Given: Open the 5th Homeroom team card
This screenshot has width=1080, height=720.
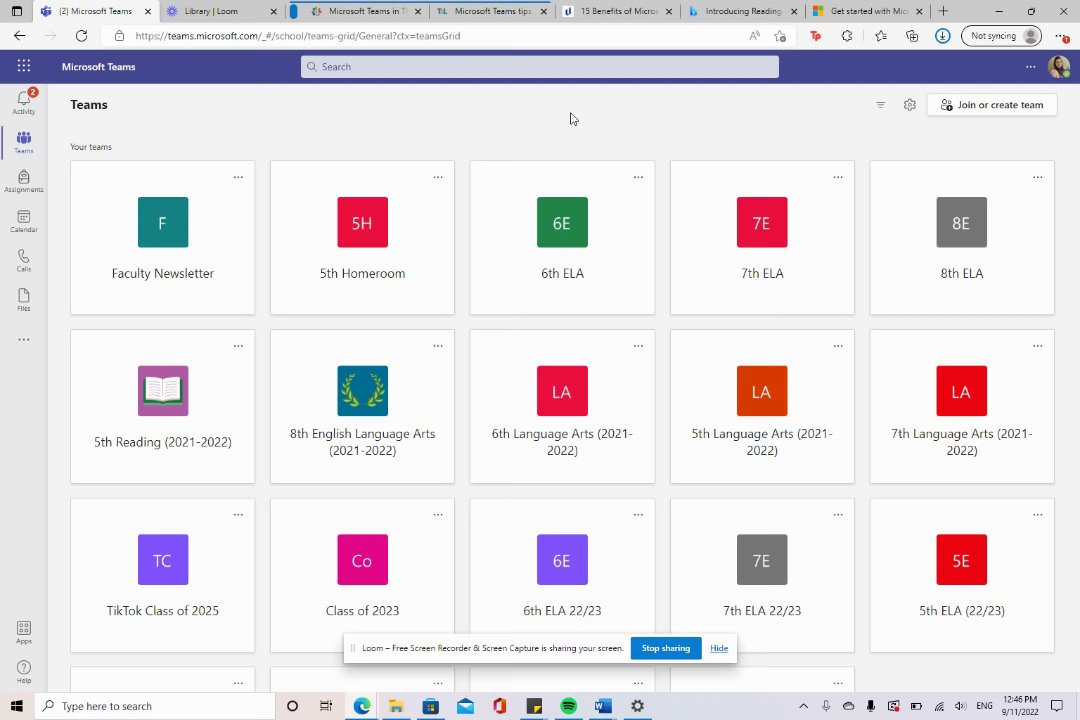Looking at the screenshot, I should pyautogui.click(x=362, y=238).
